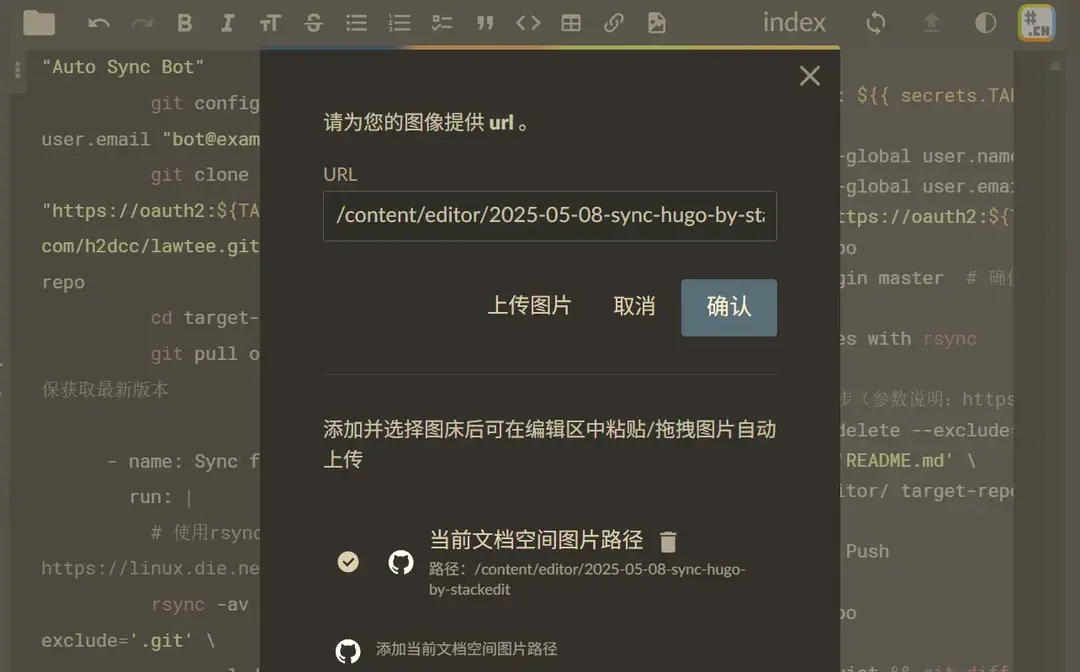Confirm the image URL with 确认
The image size is (1080, 672).
coord(729,307)
